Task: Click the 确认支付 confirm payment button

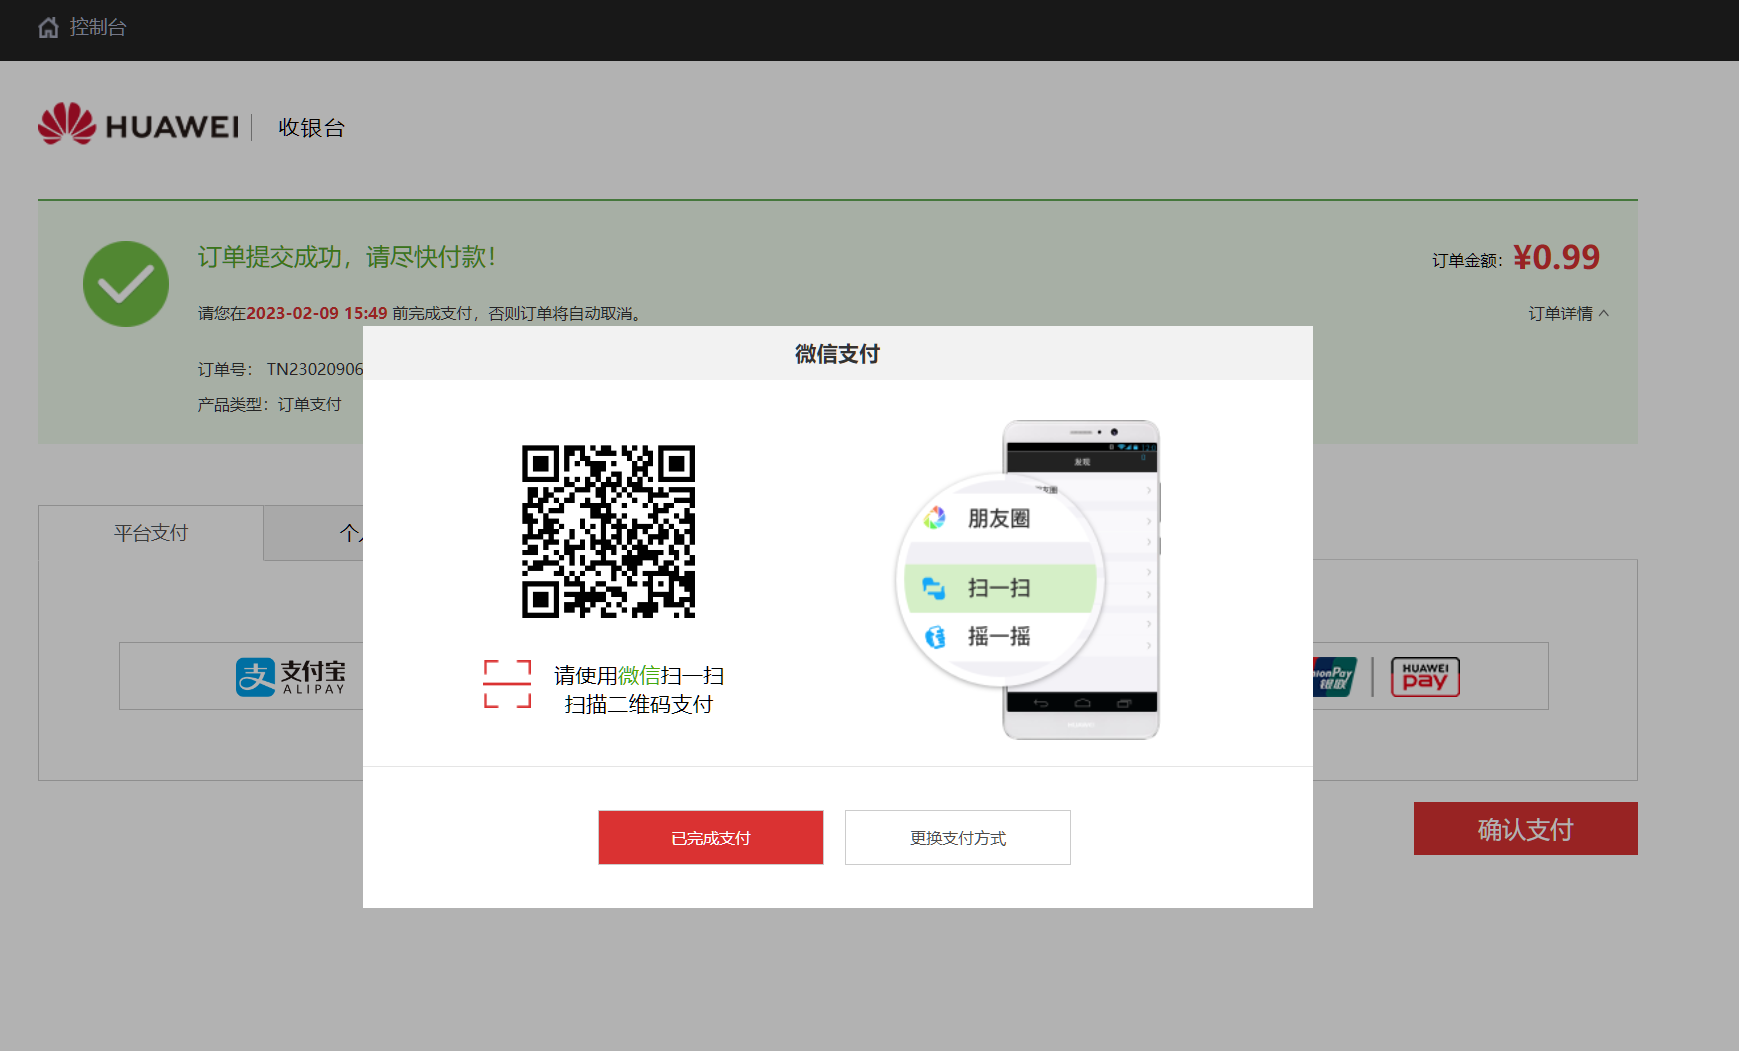Action: click(1525, 829)
